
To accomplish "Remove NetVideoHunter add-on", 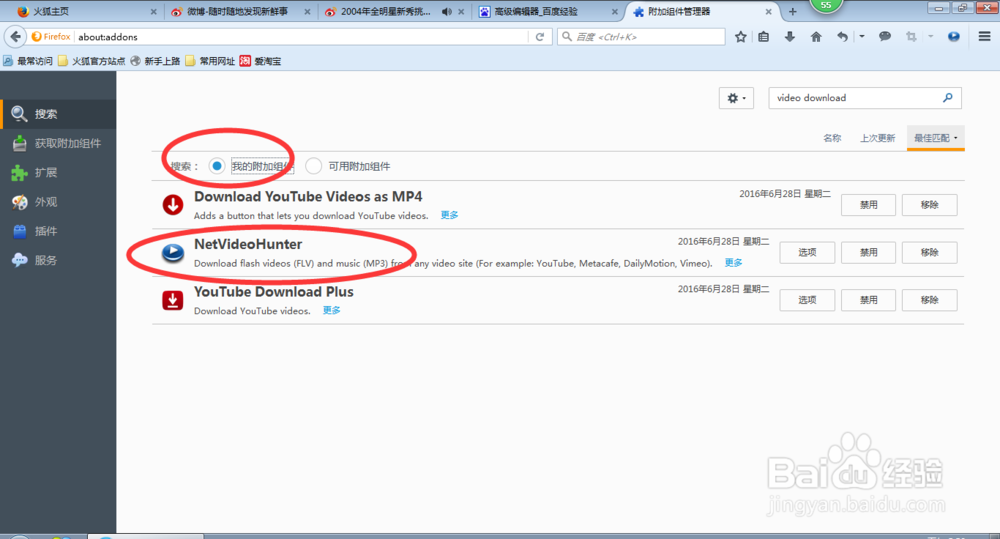I will (929, 253).
